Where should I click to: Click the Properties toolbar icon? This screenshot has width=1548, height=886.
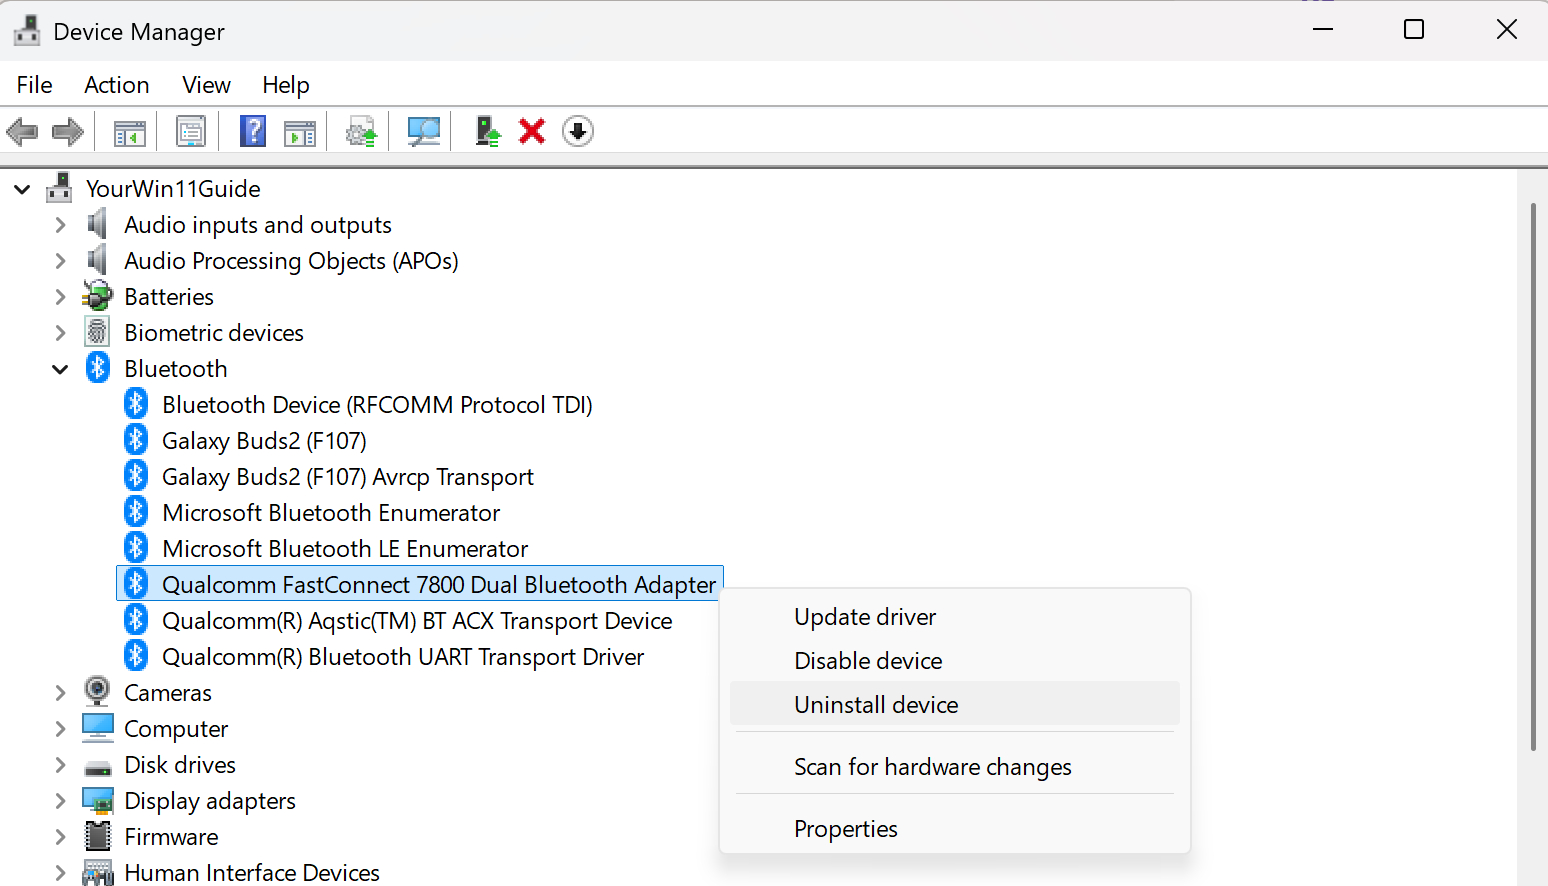coord(190,131)
